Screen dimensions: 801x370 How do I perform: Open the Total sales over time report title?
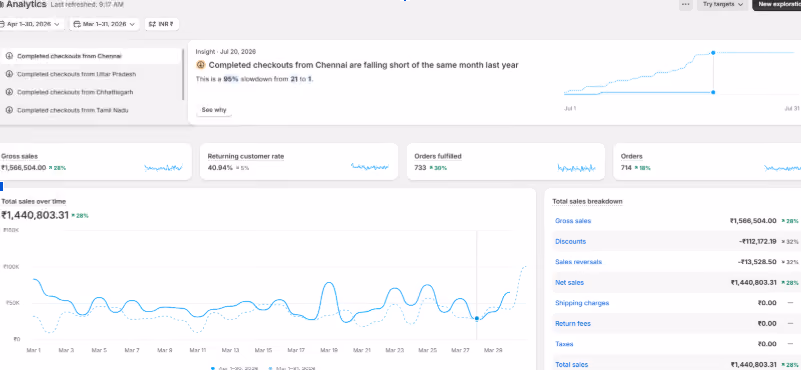[x=33, y=202]
